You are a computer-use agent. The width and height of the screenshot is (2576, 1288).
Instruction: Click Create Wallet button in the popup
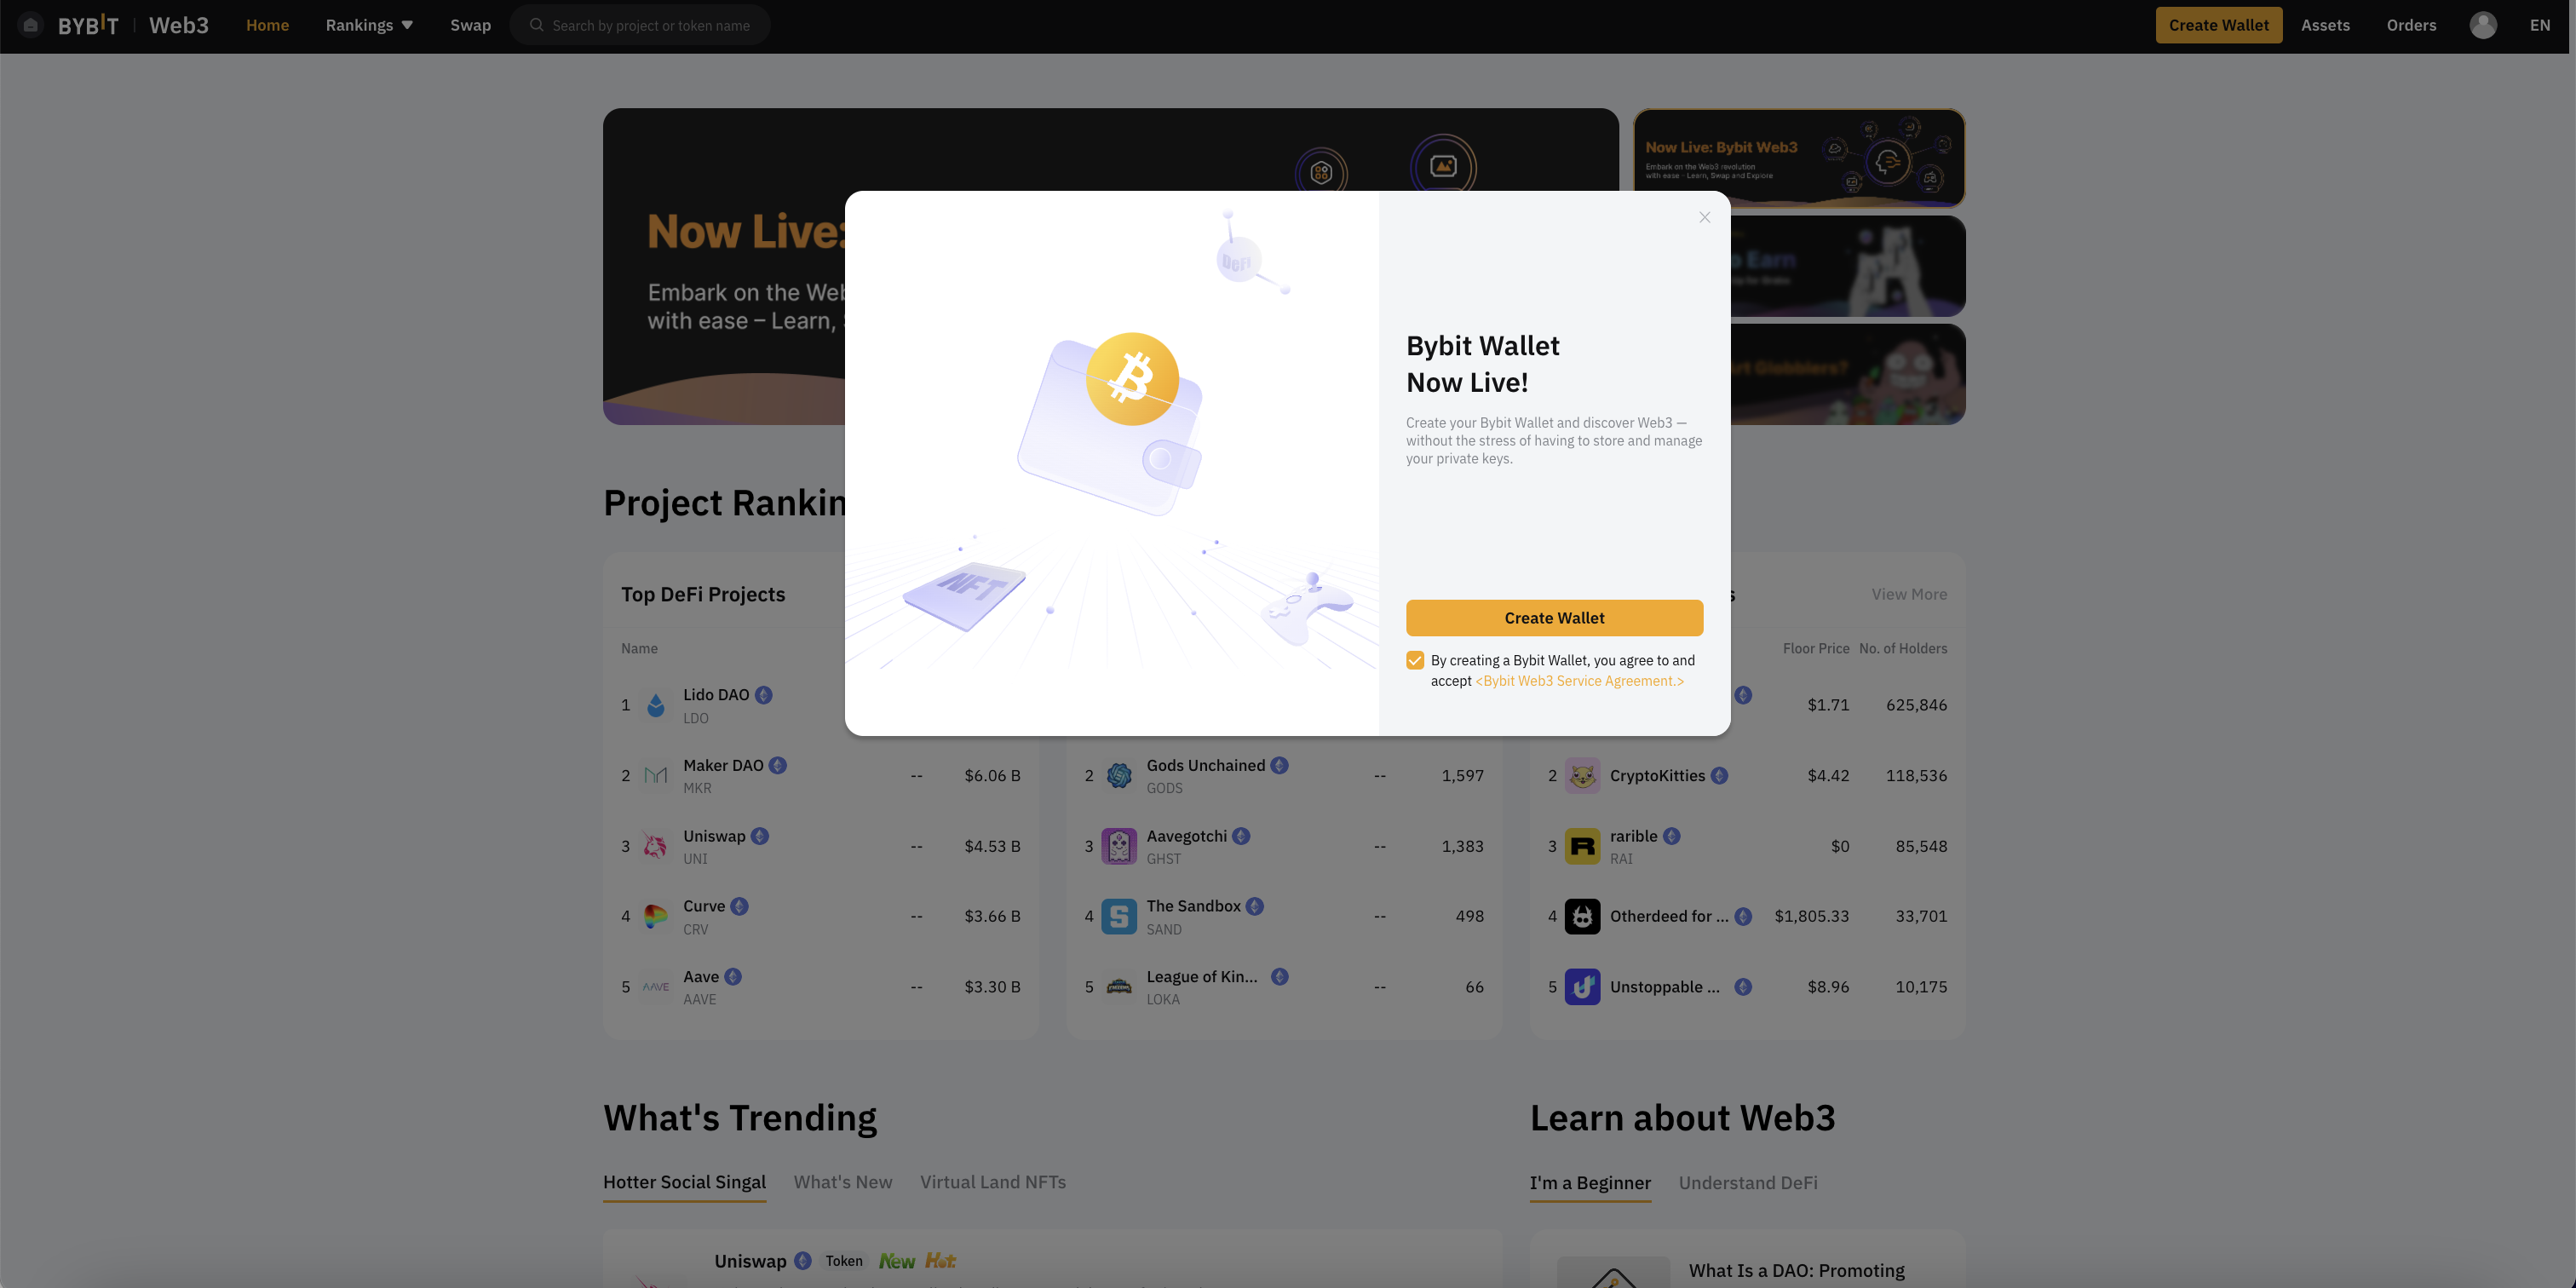pyautogui.click(x=1554, y=618)
